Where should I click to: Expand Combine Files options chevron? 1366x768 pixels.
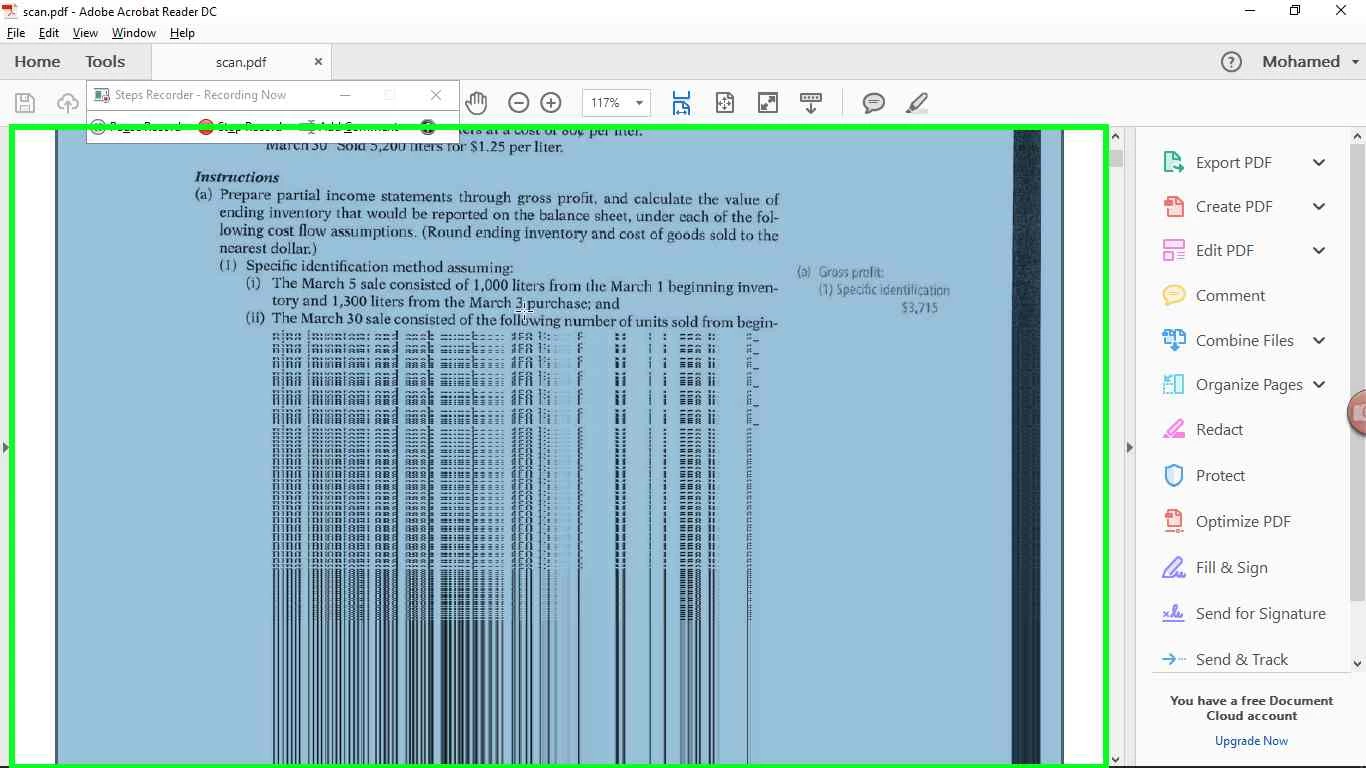(1319, 340)
